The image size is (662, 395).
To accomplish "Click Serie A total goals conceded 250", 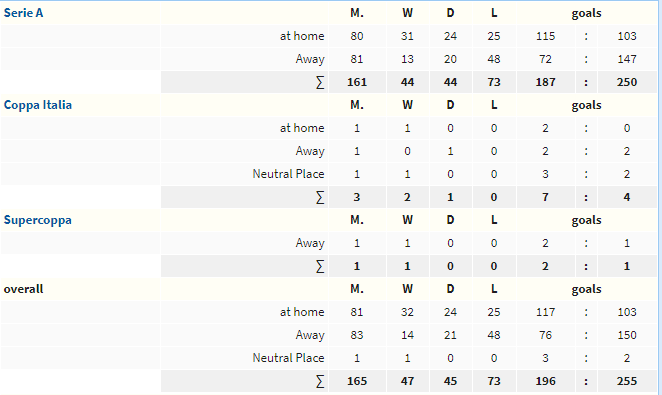I will tap(627, 82).
